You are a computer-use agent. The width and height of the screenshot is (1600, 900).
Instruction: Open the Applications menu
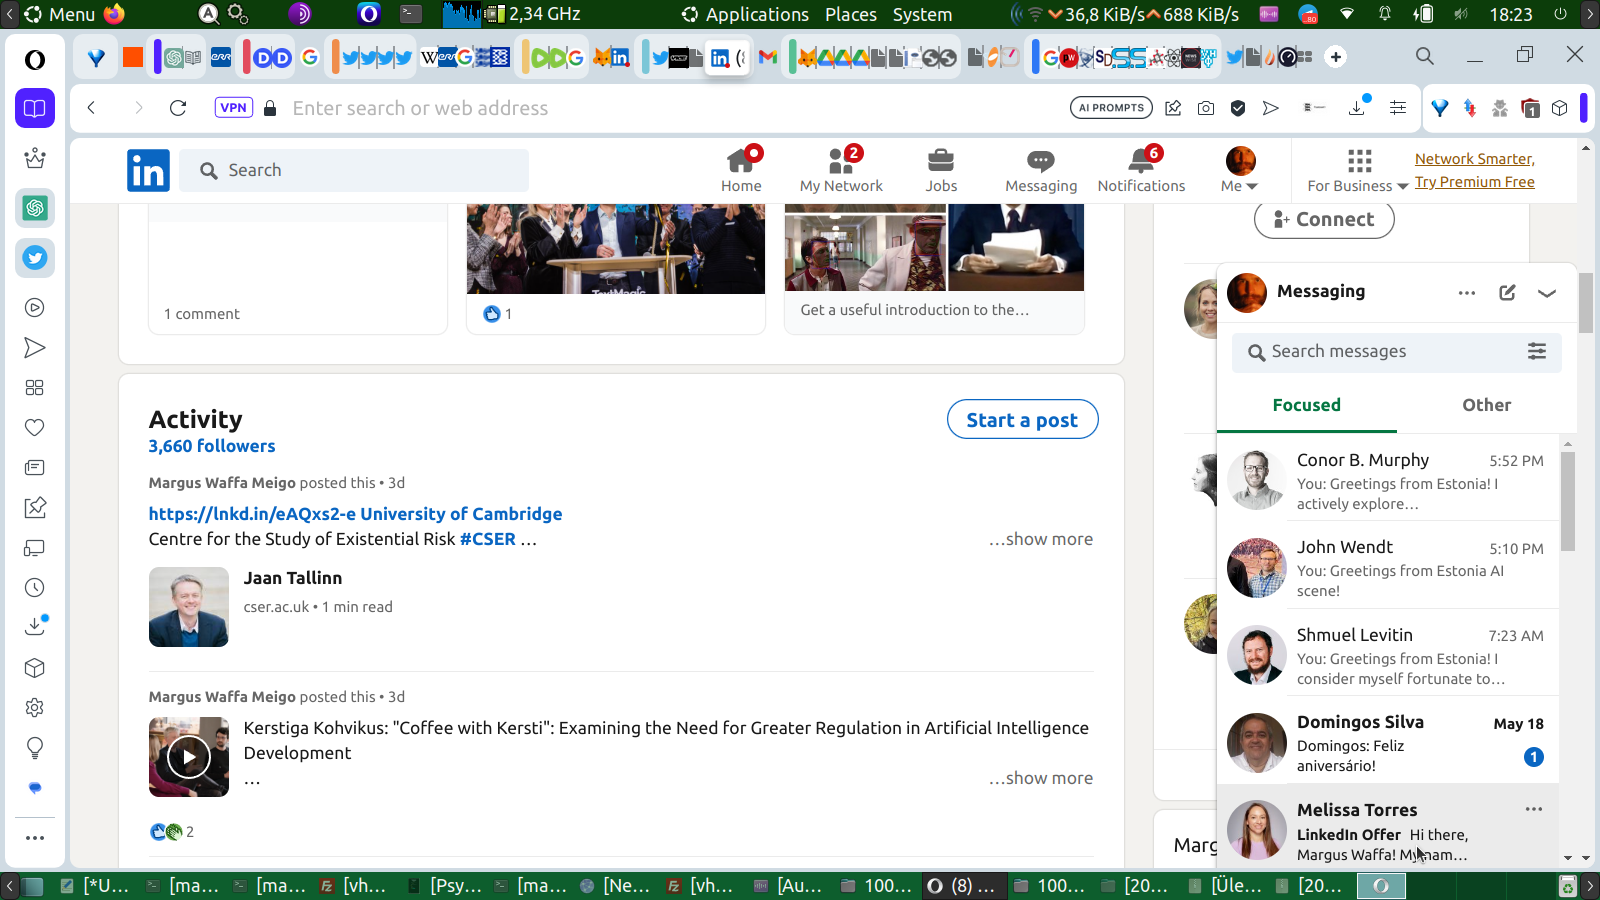[745, 14]
